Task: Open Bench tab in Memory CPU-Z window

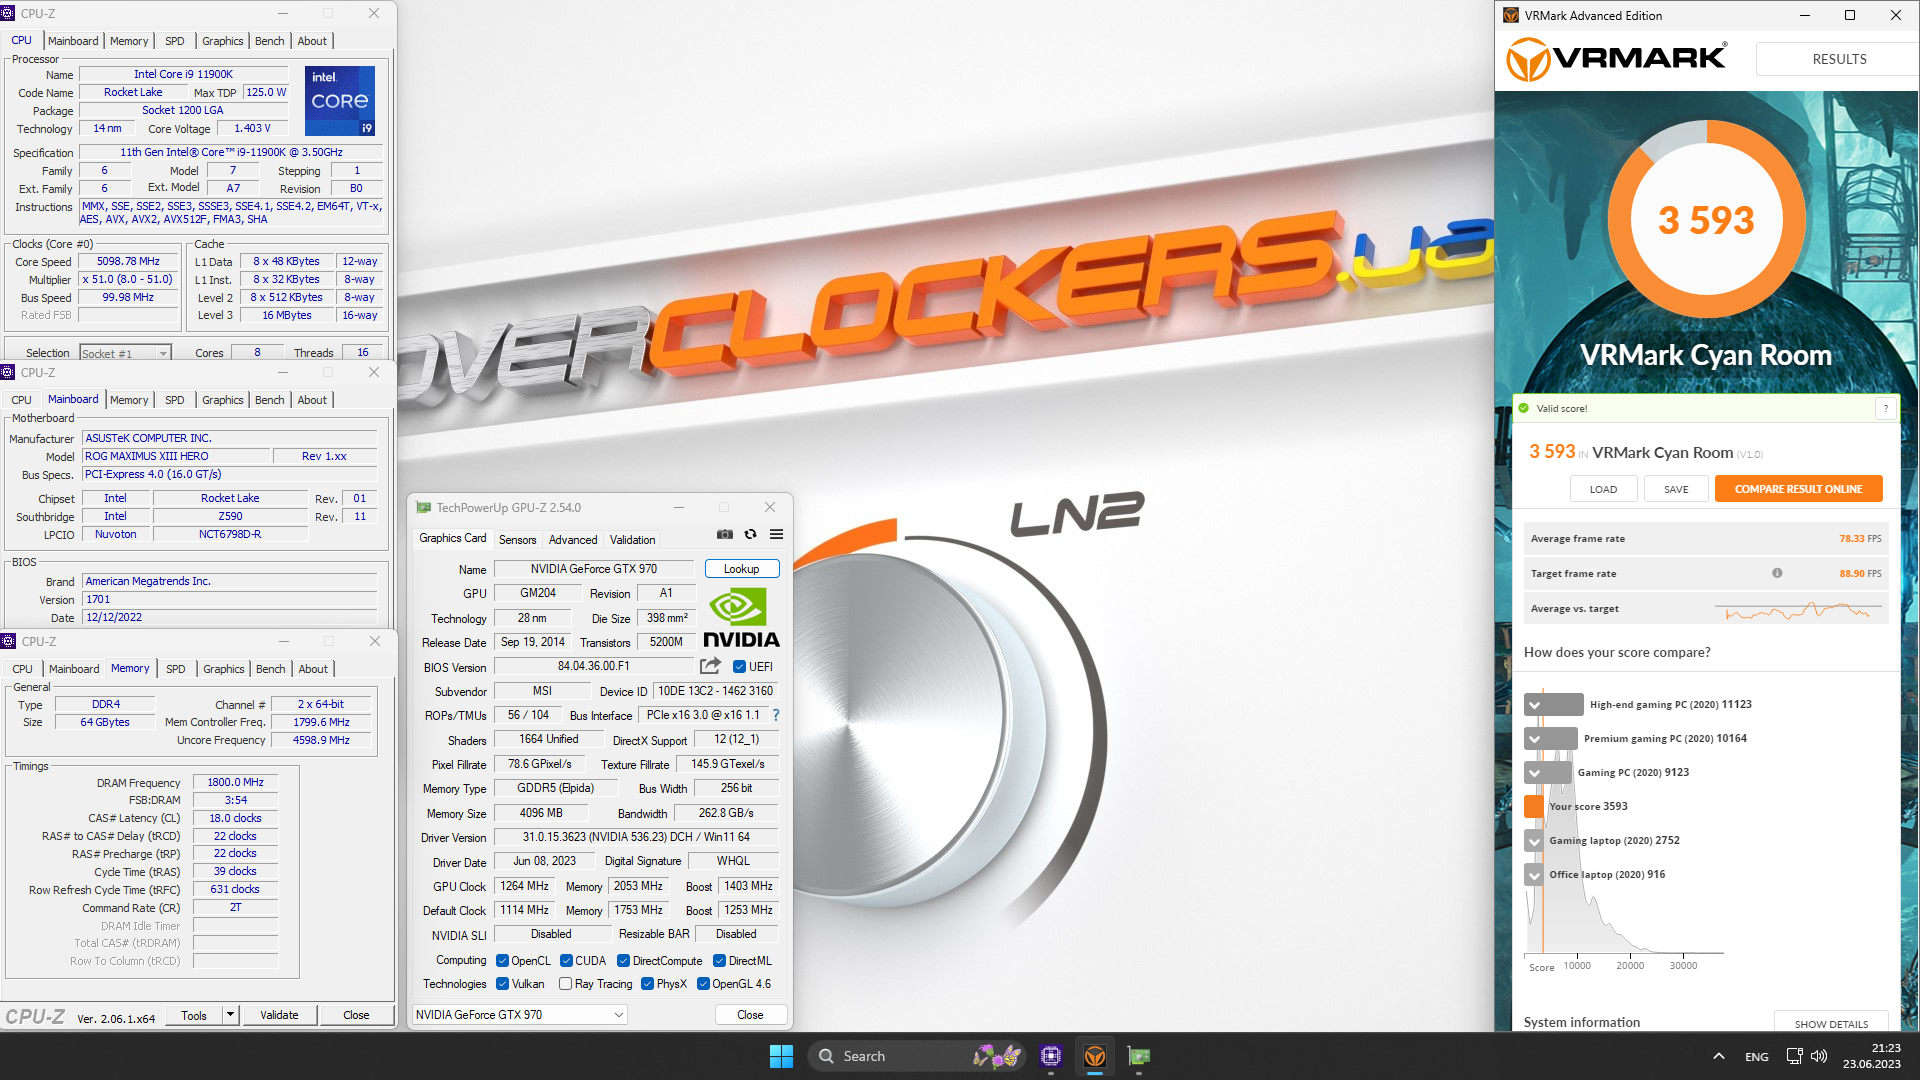Action: (271, 669)
